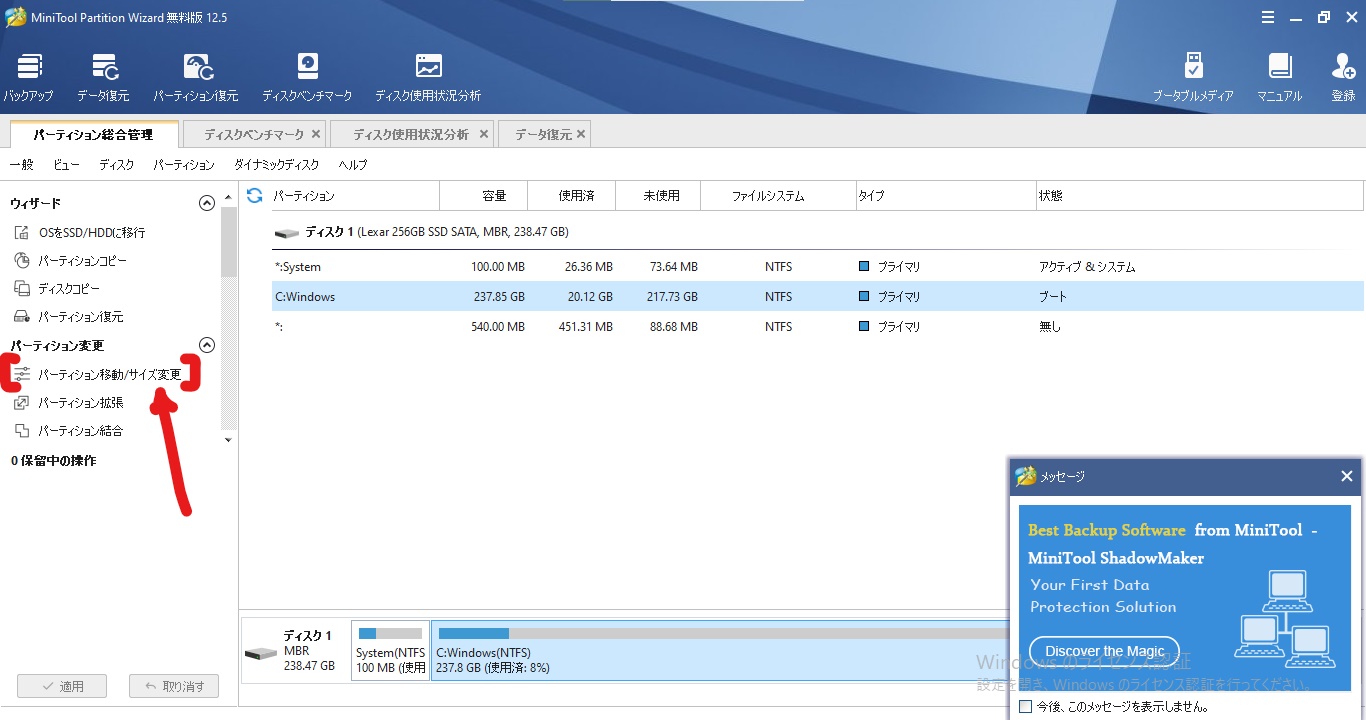Close the ディスクベンチマーク tab
This screenshot has height=720, width=1366.
pos(316,133)
